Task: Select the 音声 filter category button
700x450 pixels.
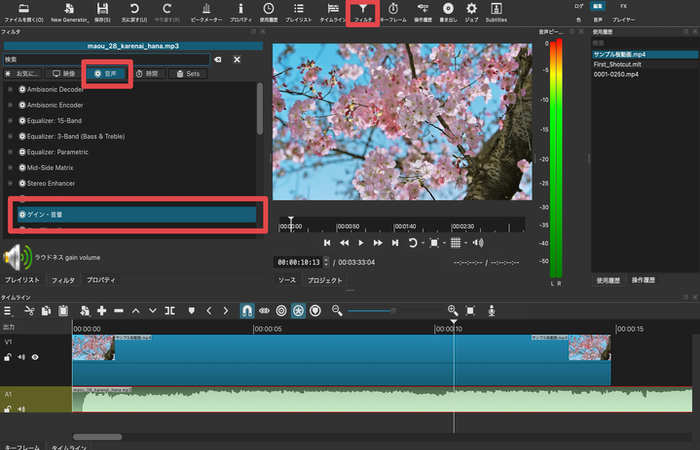Action: point(105,73)
